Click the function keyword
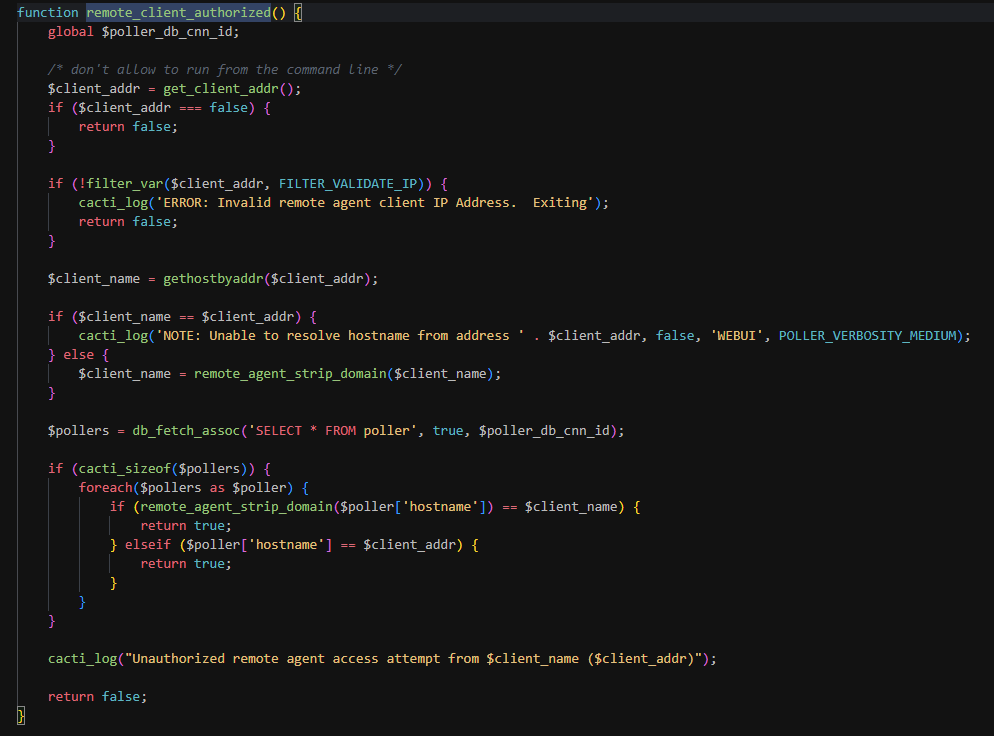This screenshot has height=736, width=994. pos(48,13)
